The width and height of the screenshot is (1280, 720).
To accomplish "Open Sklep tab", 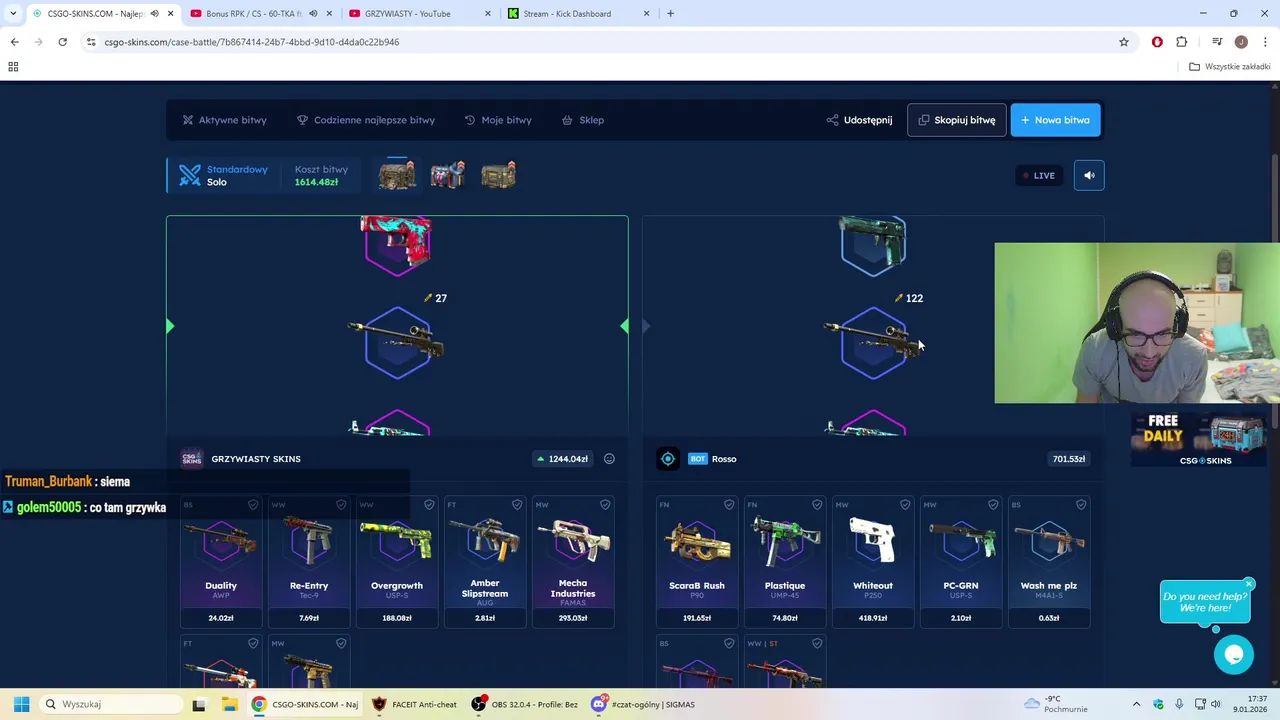I will pyautogui.click(x=582, y=120).
